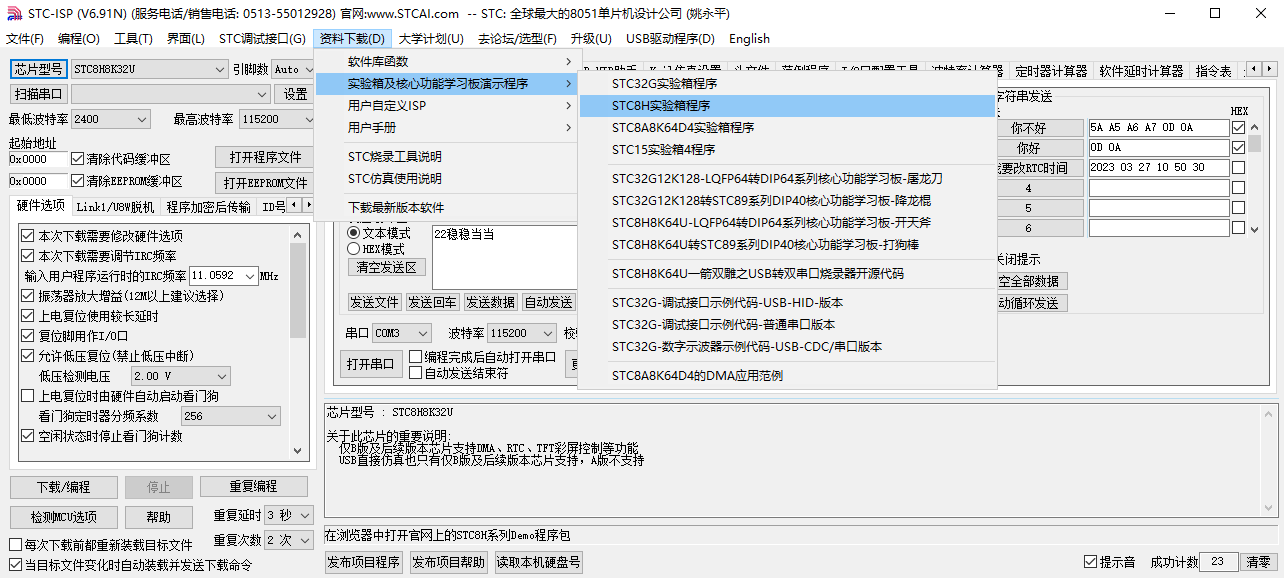The width and height of the screenshot is (1284, 578).
Task: Open the 低压检测电压 2.00 V dropdown
Action: tap(181, 376)
